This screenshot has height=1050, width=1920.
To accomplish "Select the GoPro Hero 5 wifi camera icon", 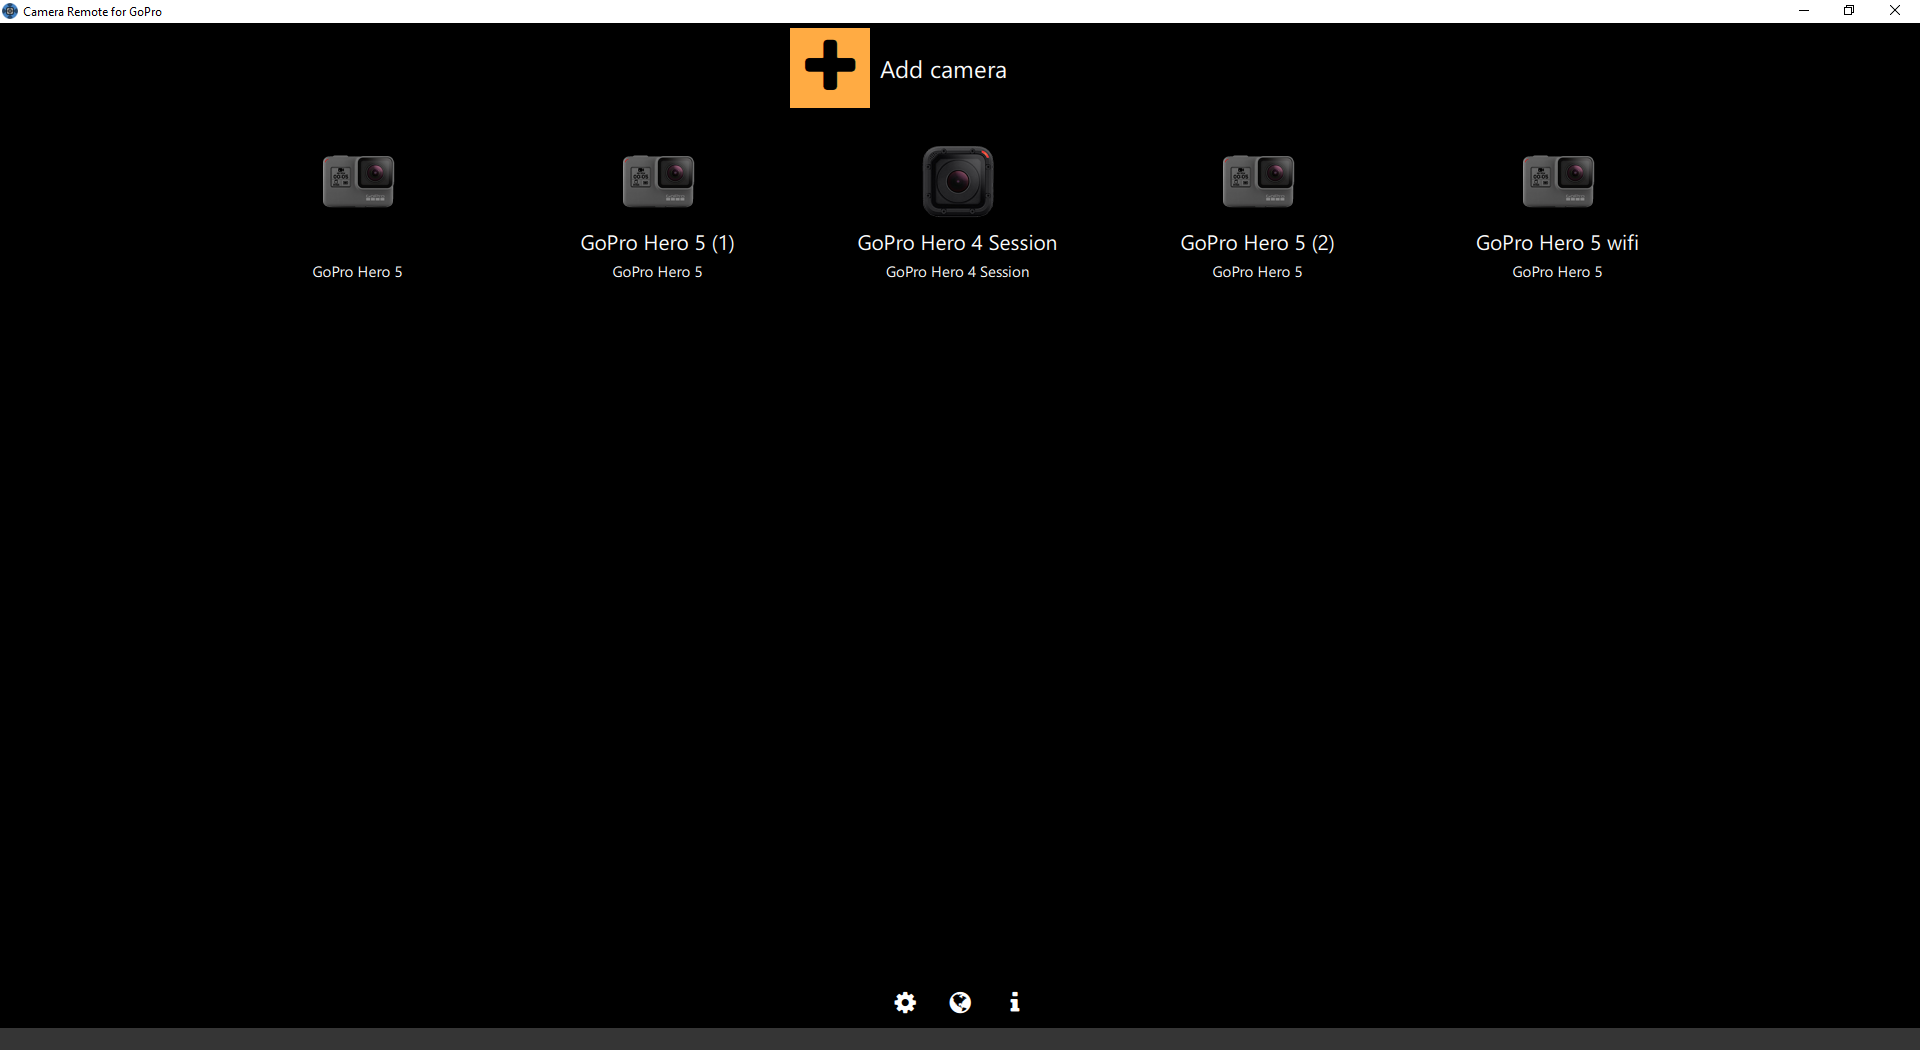I will point(1557,181).
